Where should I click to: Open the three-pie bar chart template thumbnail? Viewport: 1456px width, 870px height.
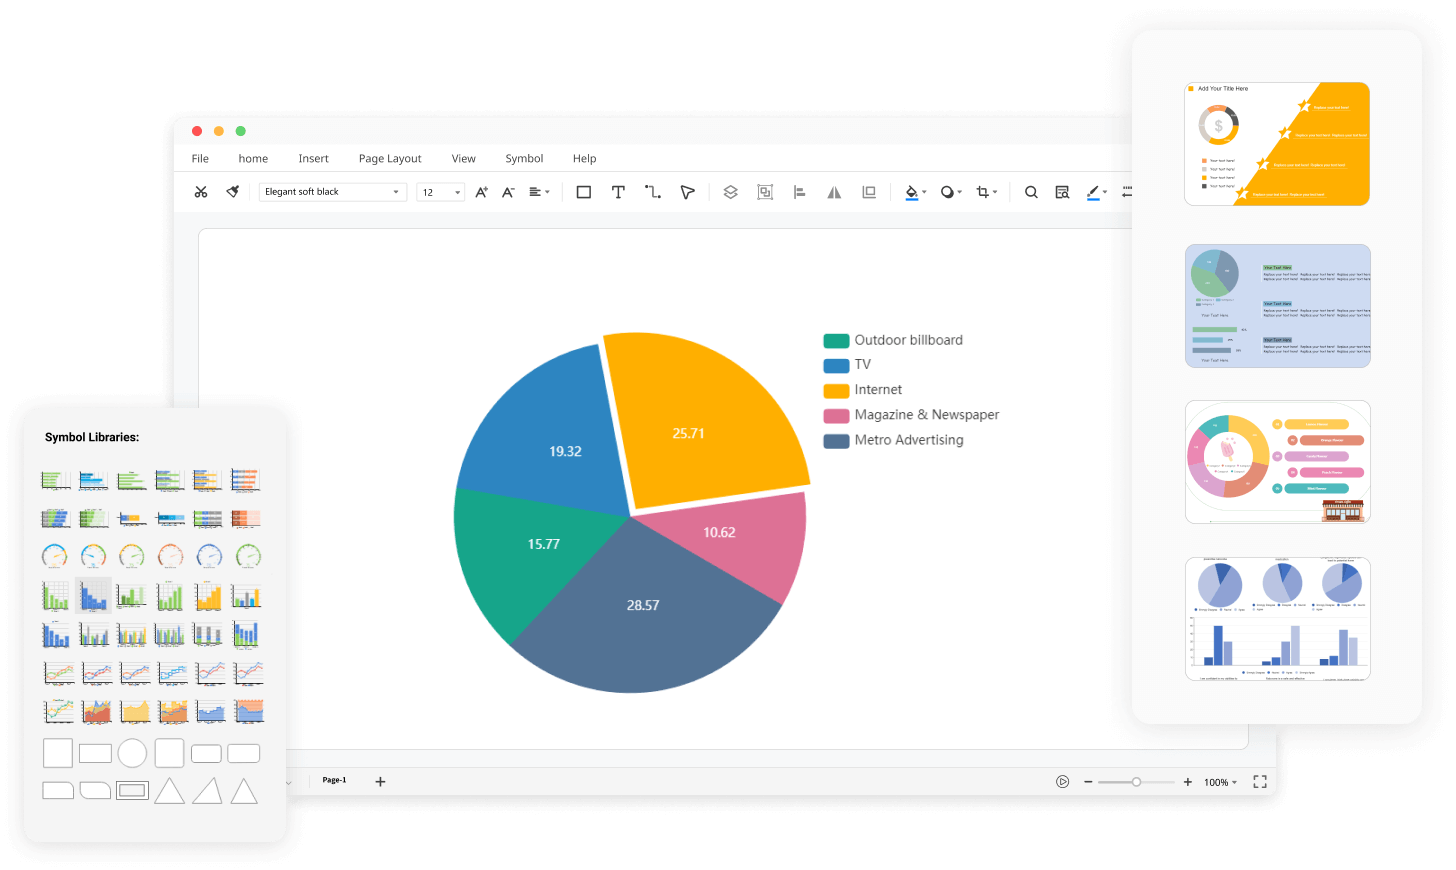tap(1277, 619)
